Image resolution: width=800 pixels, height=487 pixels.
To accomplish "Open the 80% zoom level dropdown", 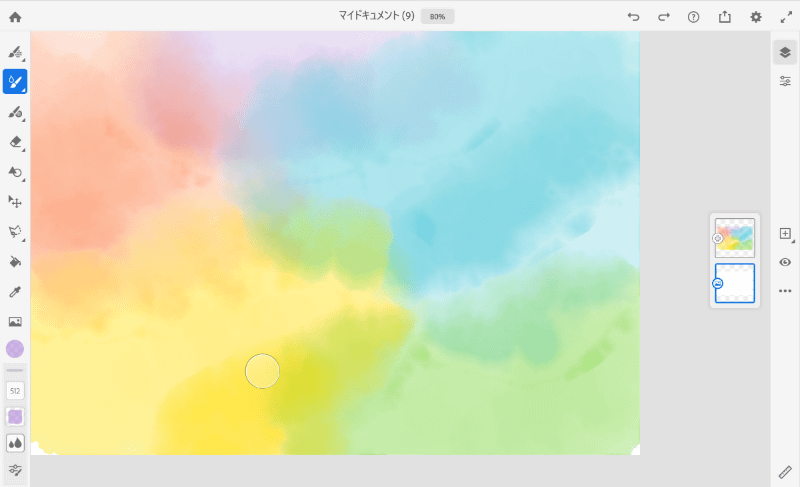I will [x=438, y=17].
